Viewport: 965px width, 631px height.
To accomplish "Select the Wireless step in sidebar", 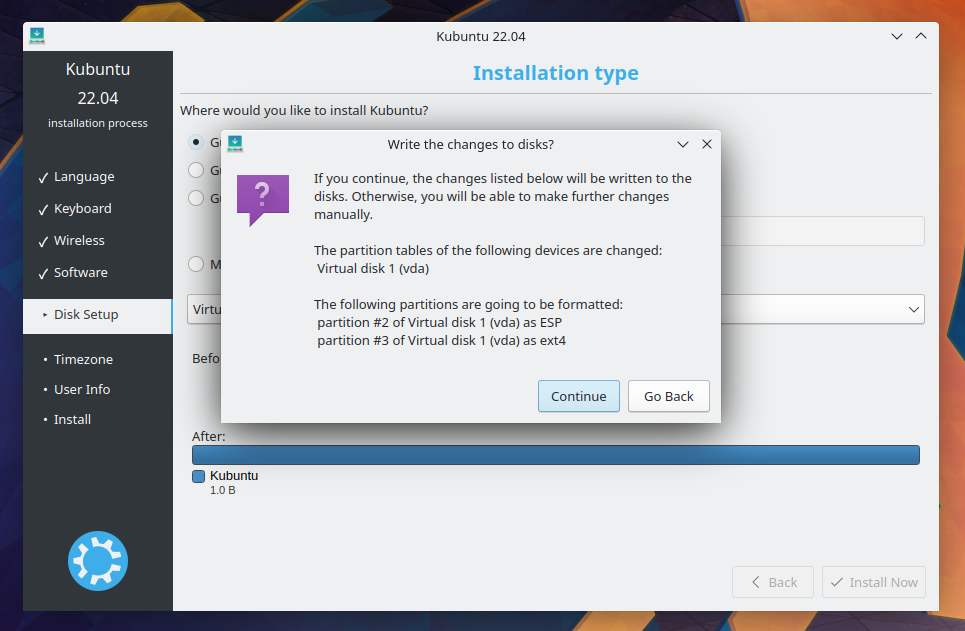I will 79,241.
